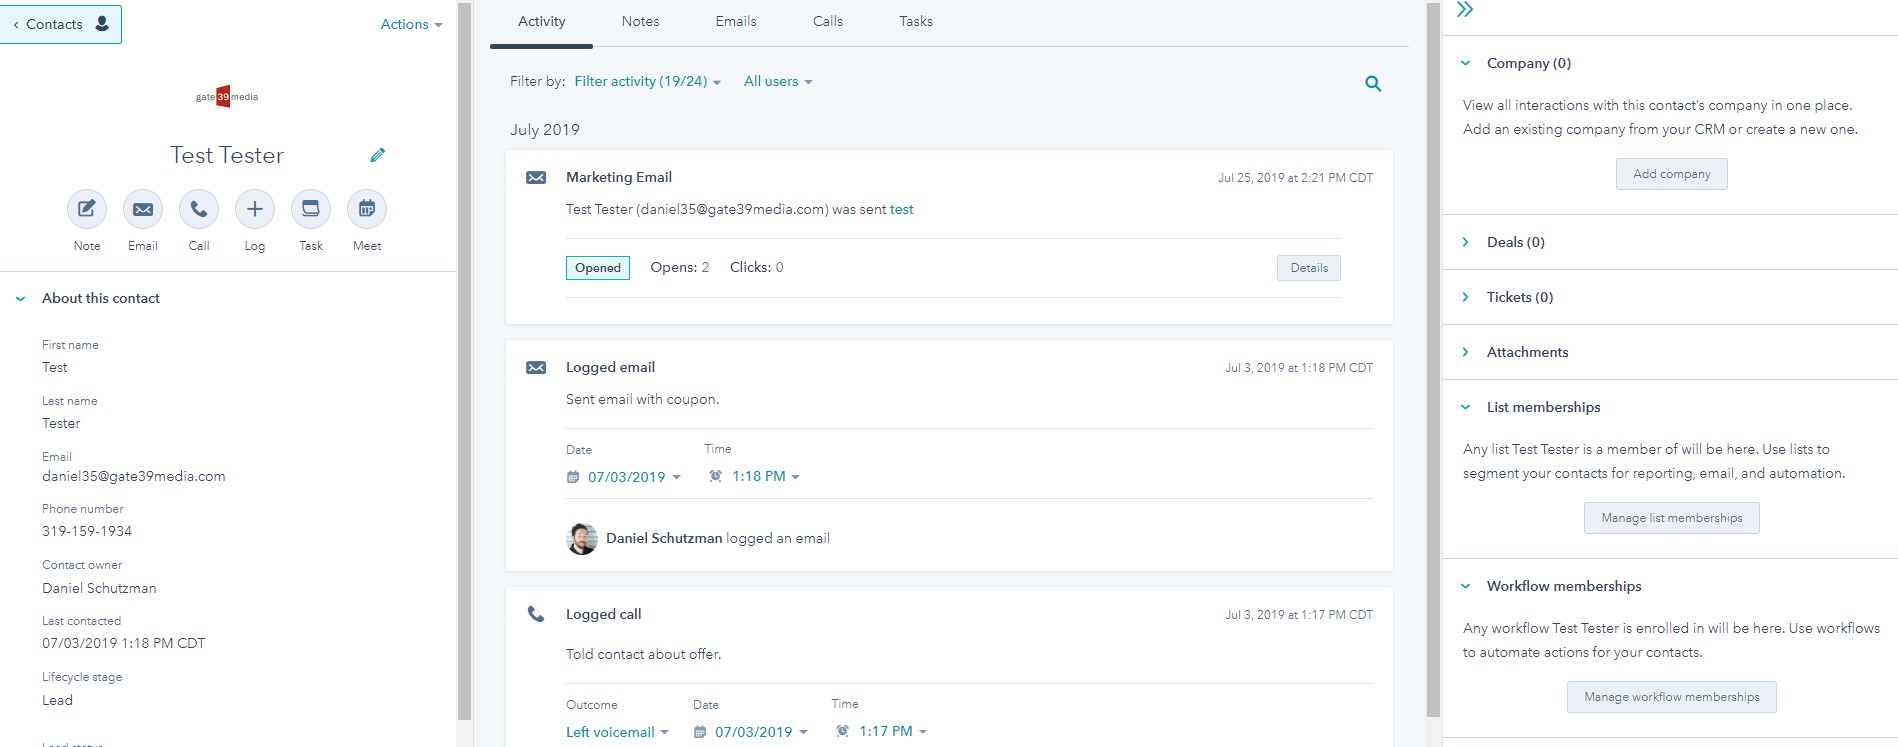The height and width of the screenshot is (747, 1898).
Task: Click the Call phone action icon
Action: pos(199,209)
